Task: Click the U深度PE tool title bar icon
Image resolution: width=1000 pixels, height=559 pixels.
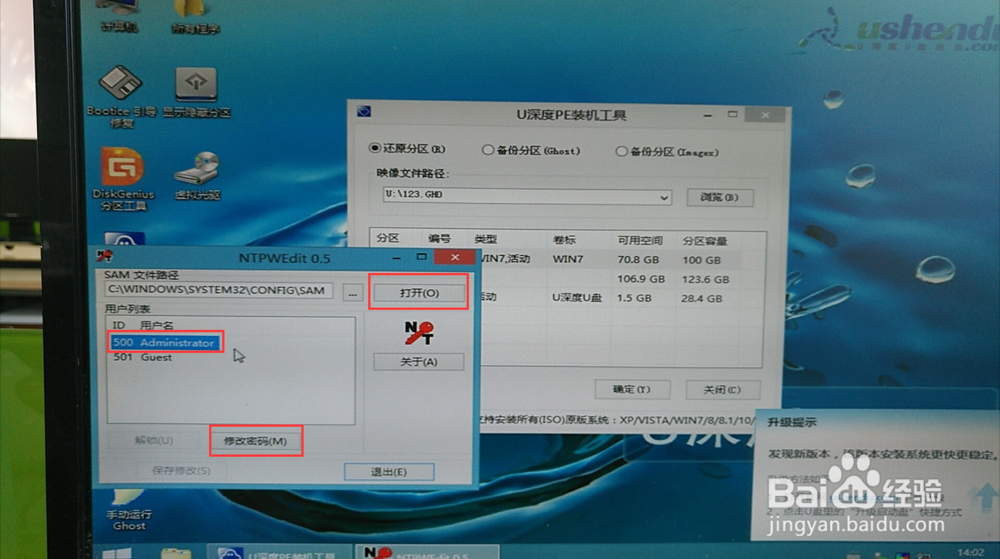Action: [364, 112]
